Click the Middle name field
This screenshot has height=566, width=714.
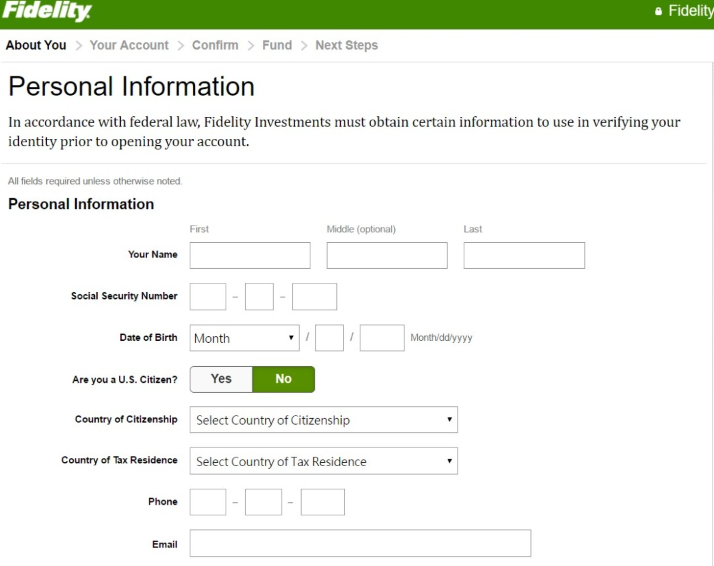coord(387,255)
